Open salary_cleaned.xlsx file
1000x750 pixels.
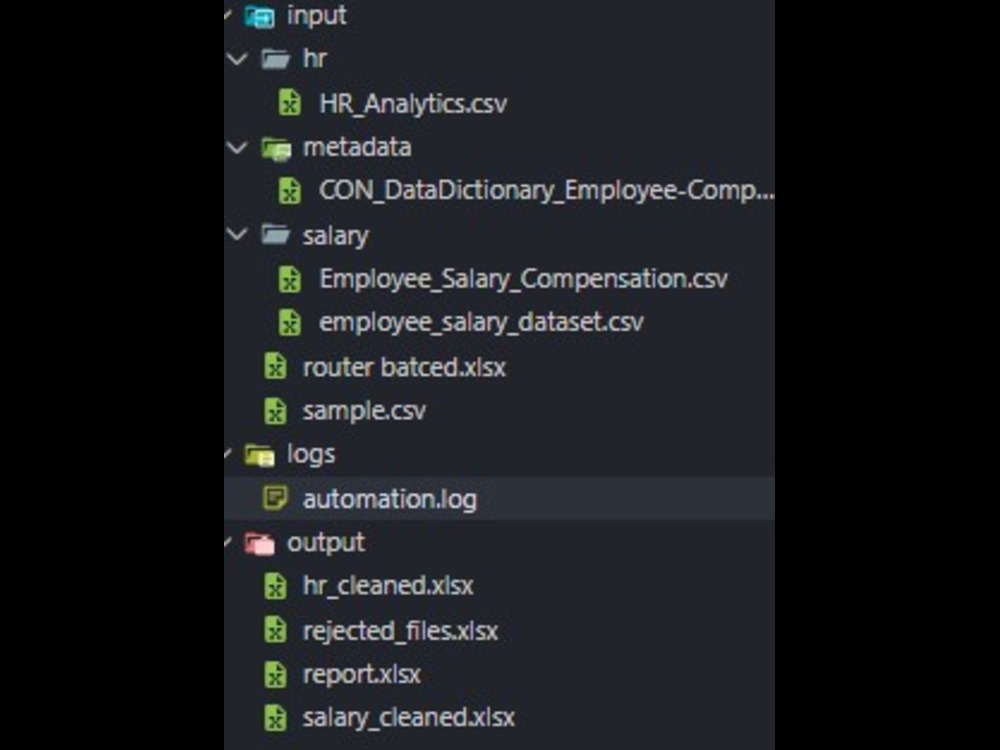408,718
